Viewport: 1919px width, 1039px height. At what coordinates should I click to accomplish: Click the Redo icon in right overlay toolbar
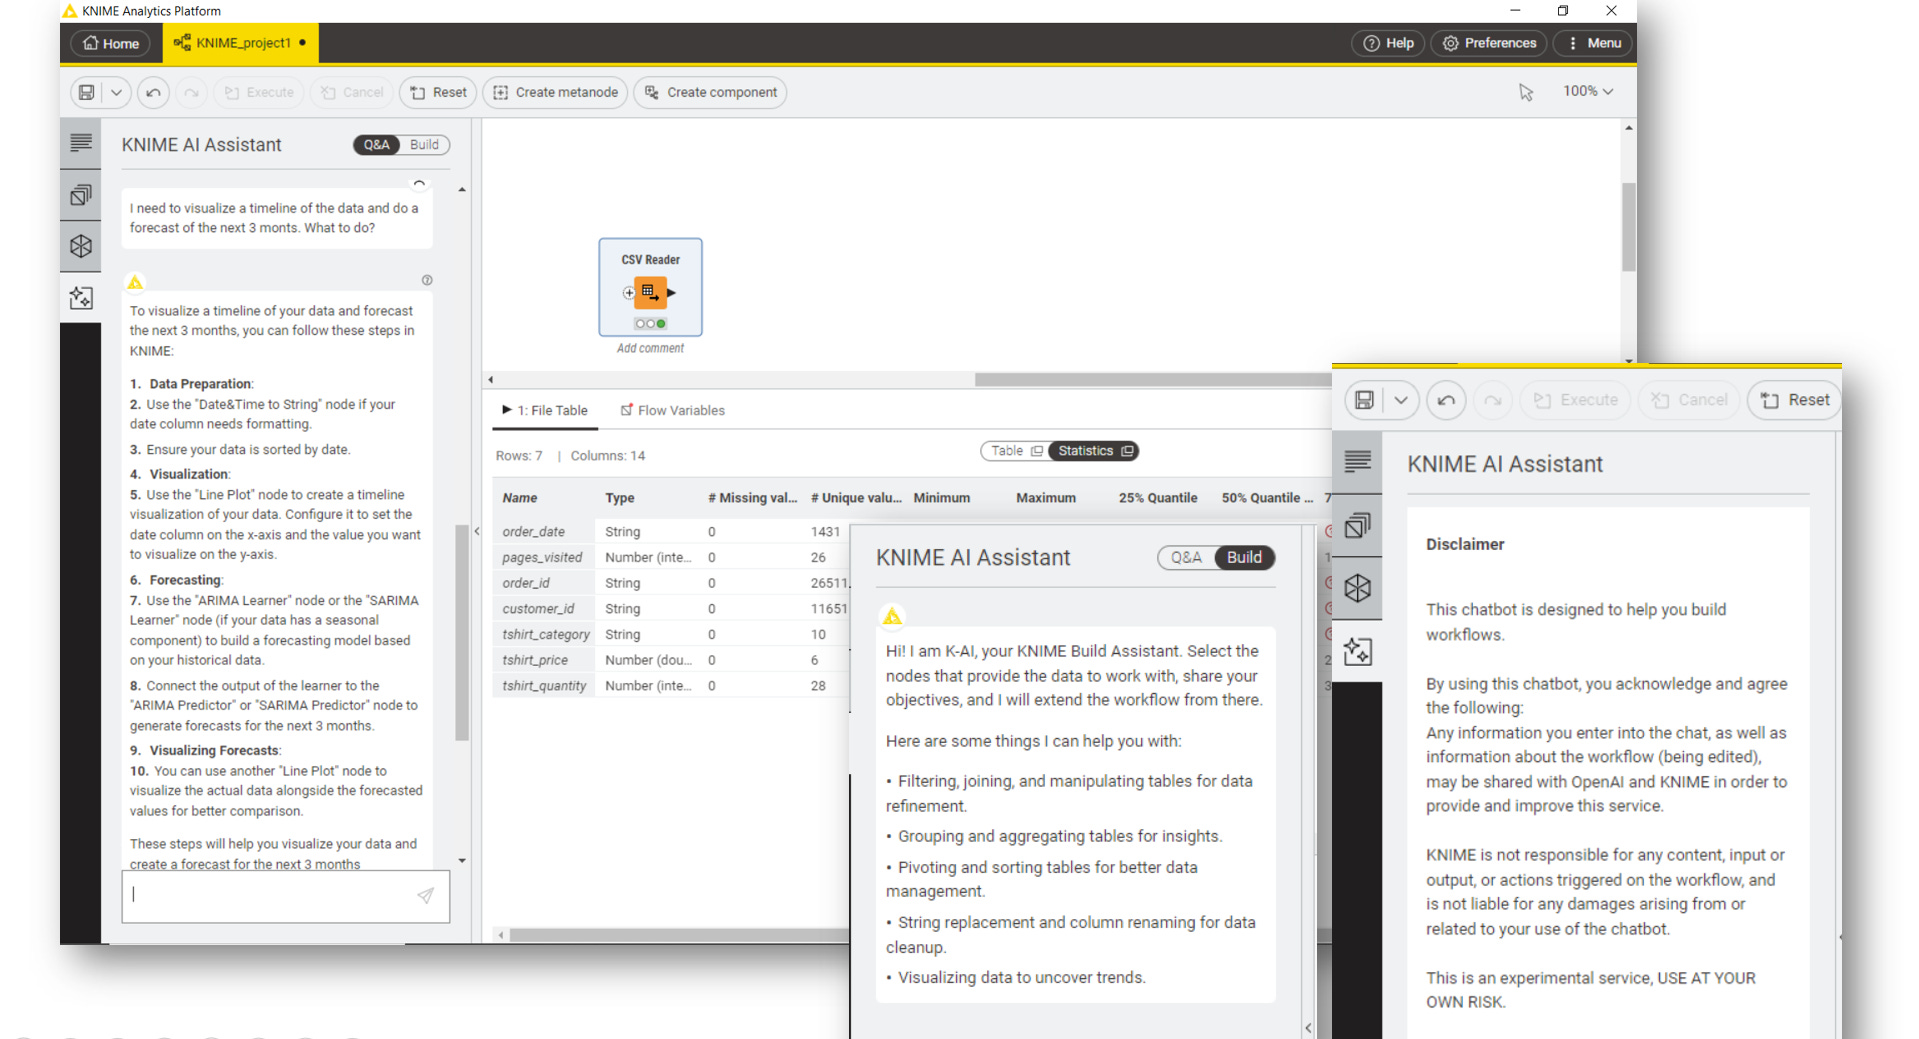coord(1493,400)
